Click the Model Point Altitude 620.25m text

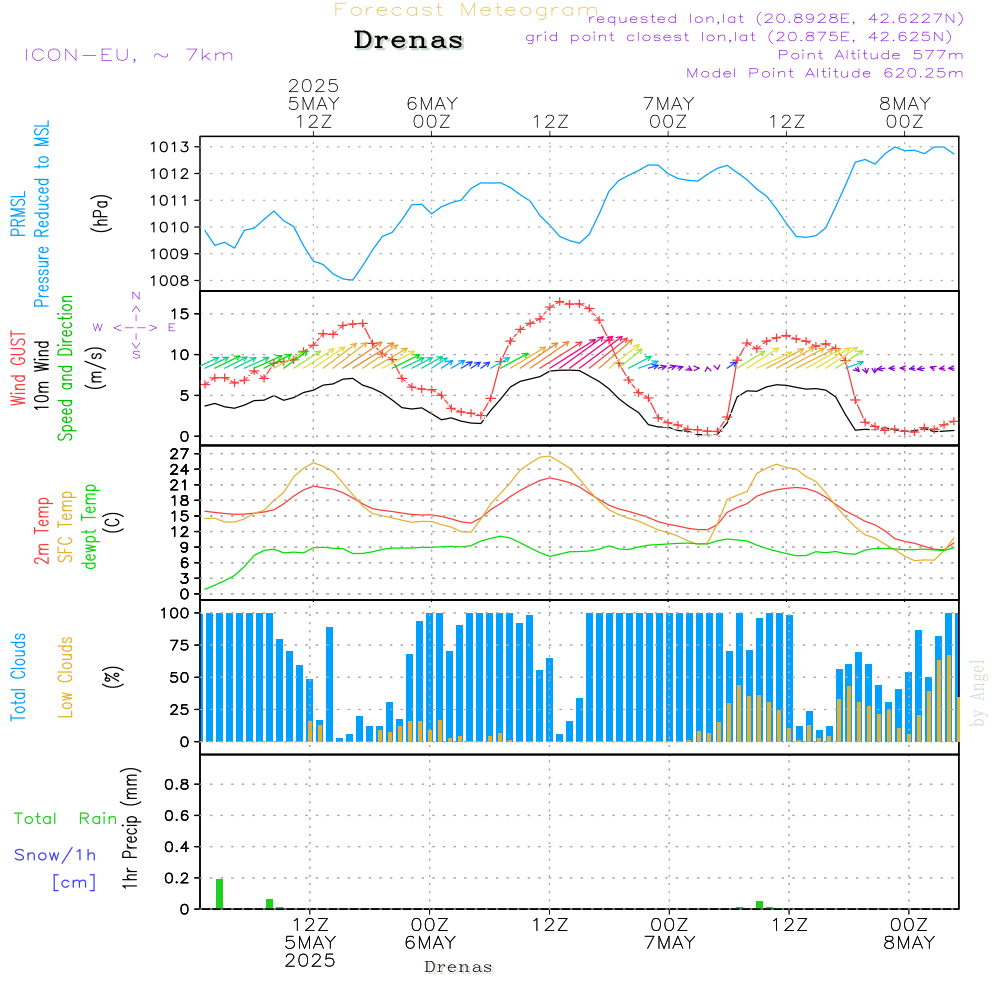tap(824, 73)
